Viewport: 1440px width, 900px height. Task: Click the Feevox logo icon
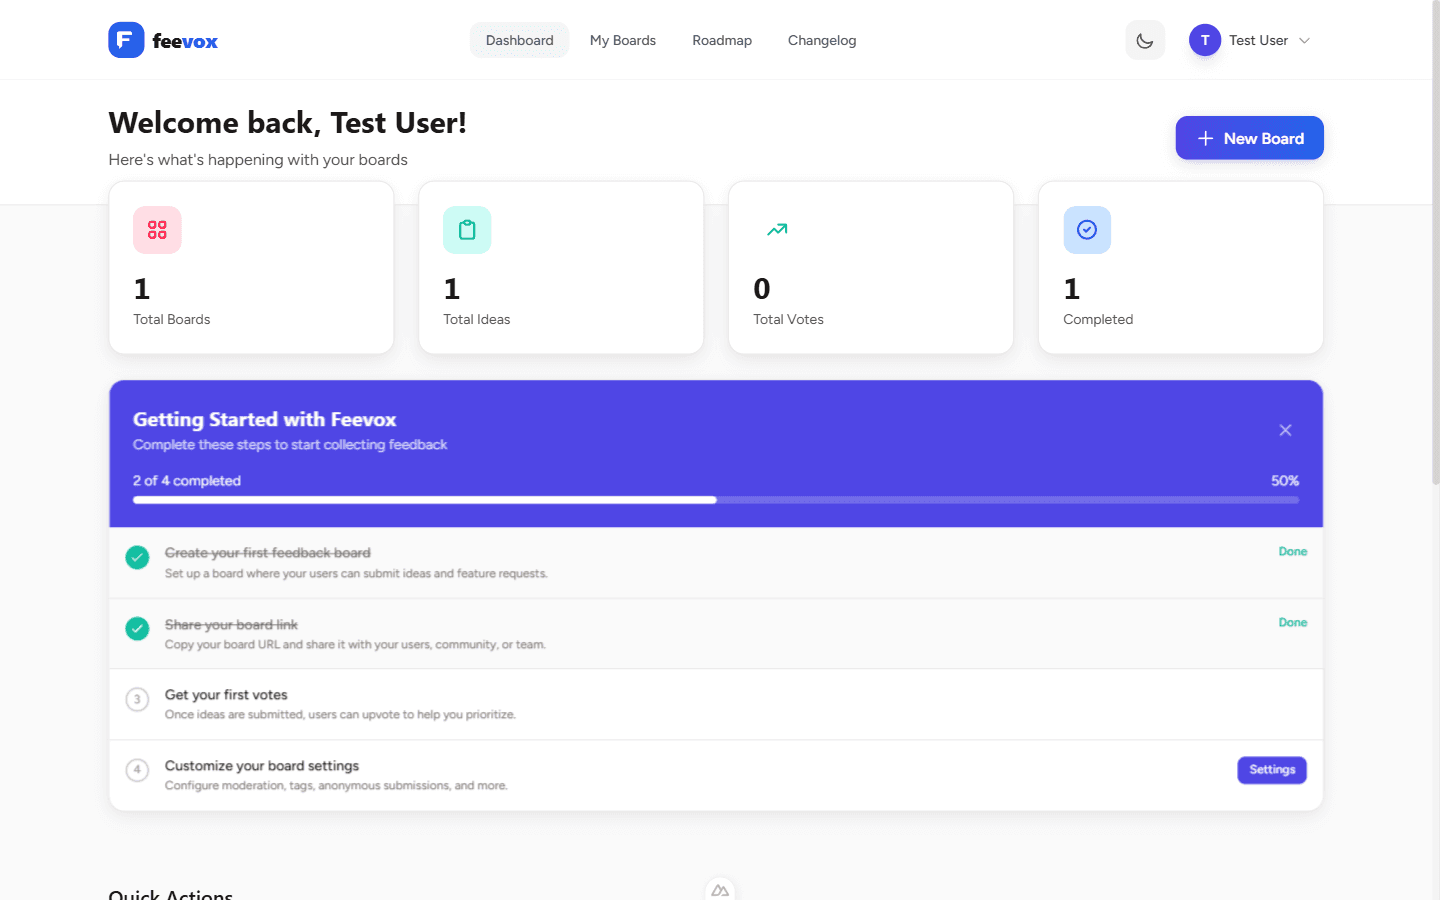pyautogui.click(x=126, y=40)
